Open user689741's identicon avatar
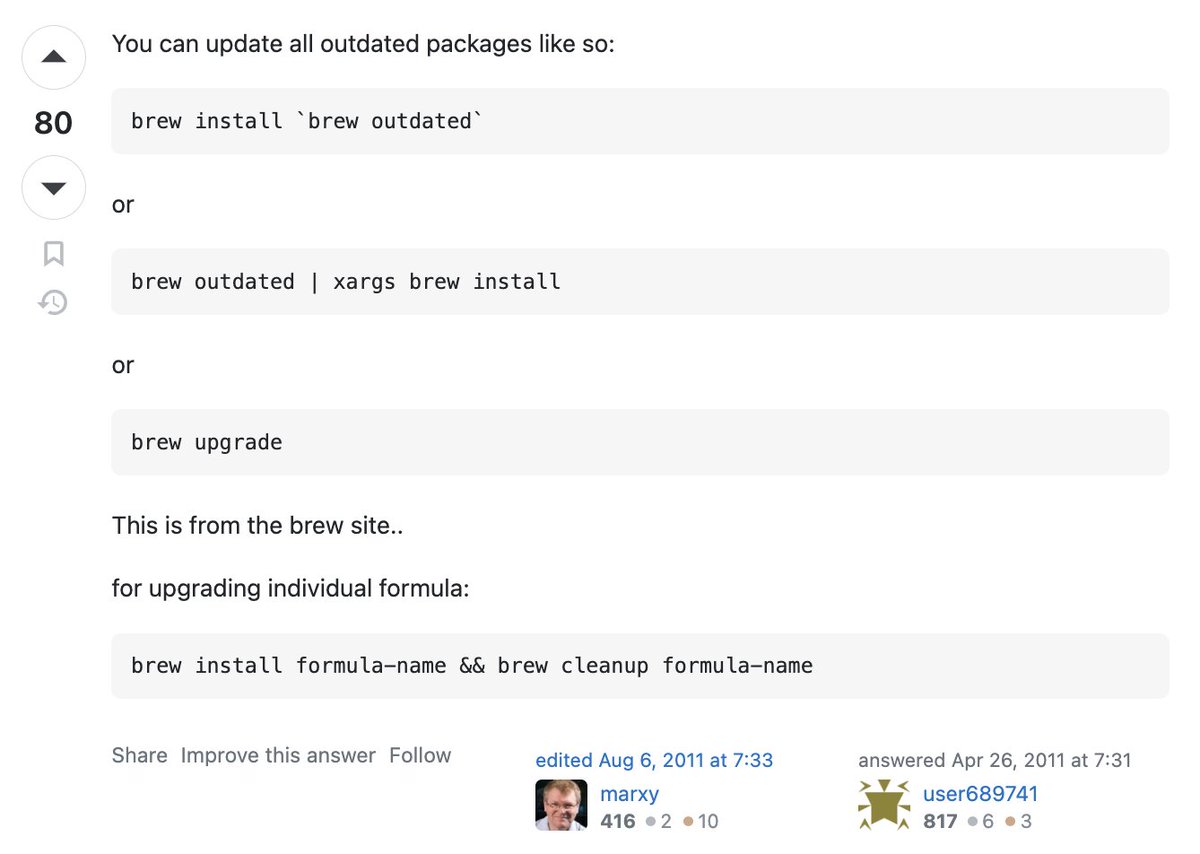Viewport: 1200px width, 854px height. [x=884, y=805]
